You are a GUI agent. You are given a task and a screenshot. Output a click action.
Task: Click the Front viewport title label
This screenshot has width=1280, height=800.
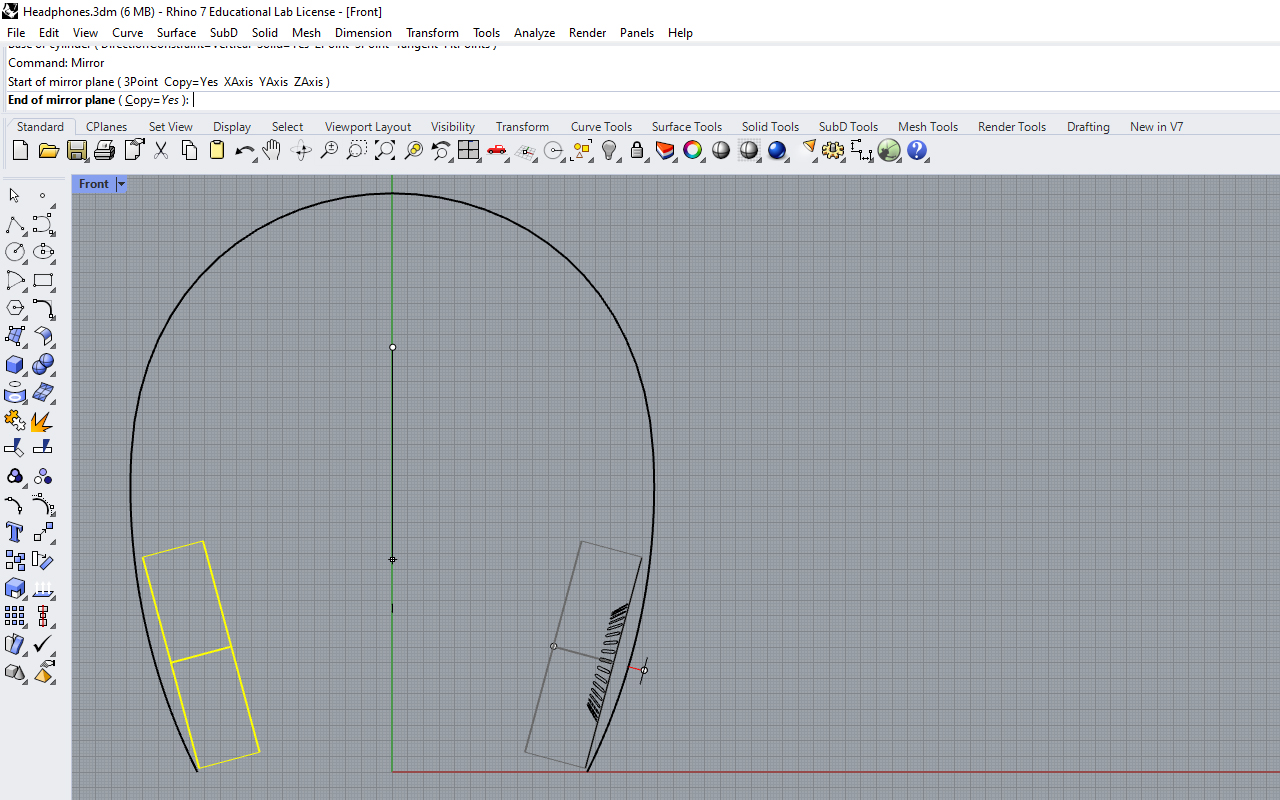coord(94,184)
